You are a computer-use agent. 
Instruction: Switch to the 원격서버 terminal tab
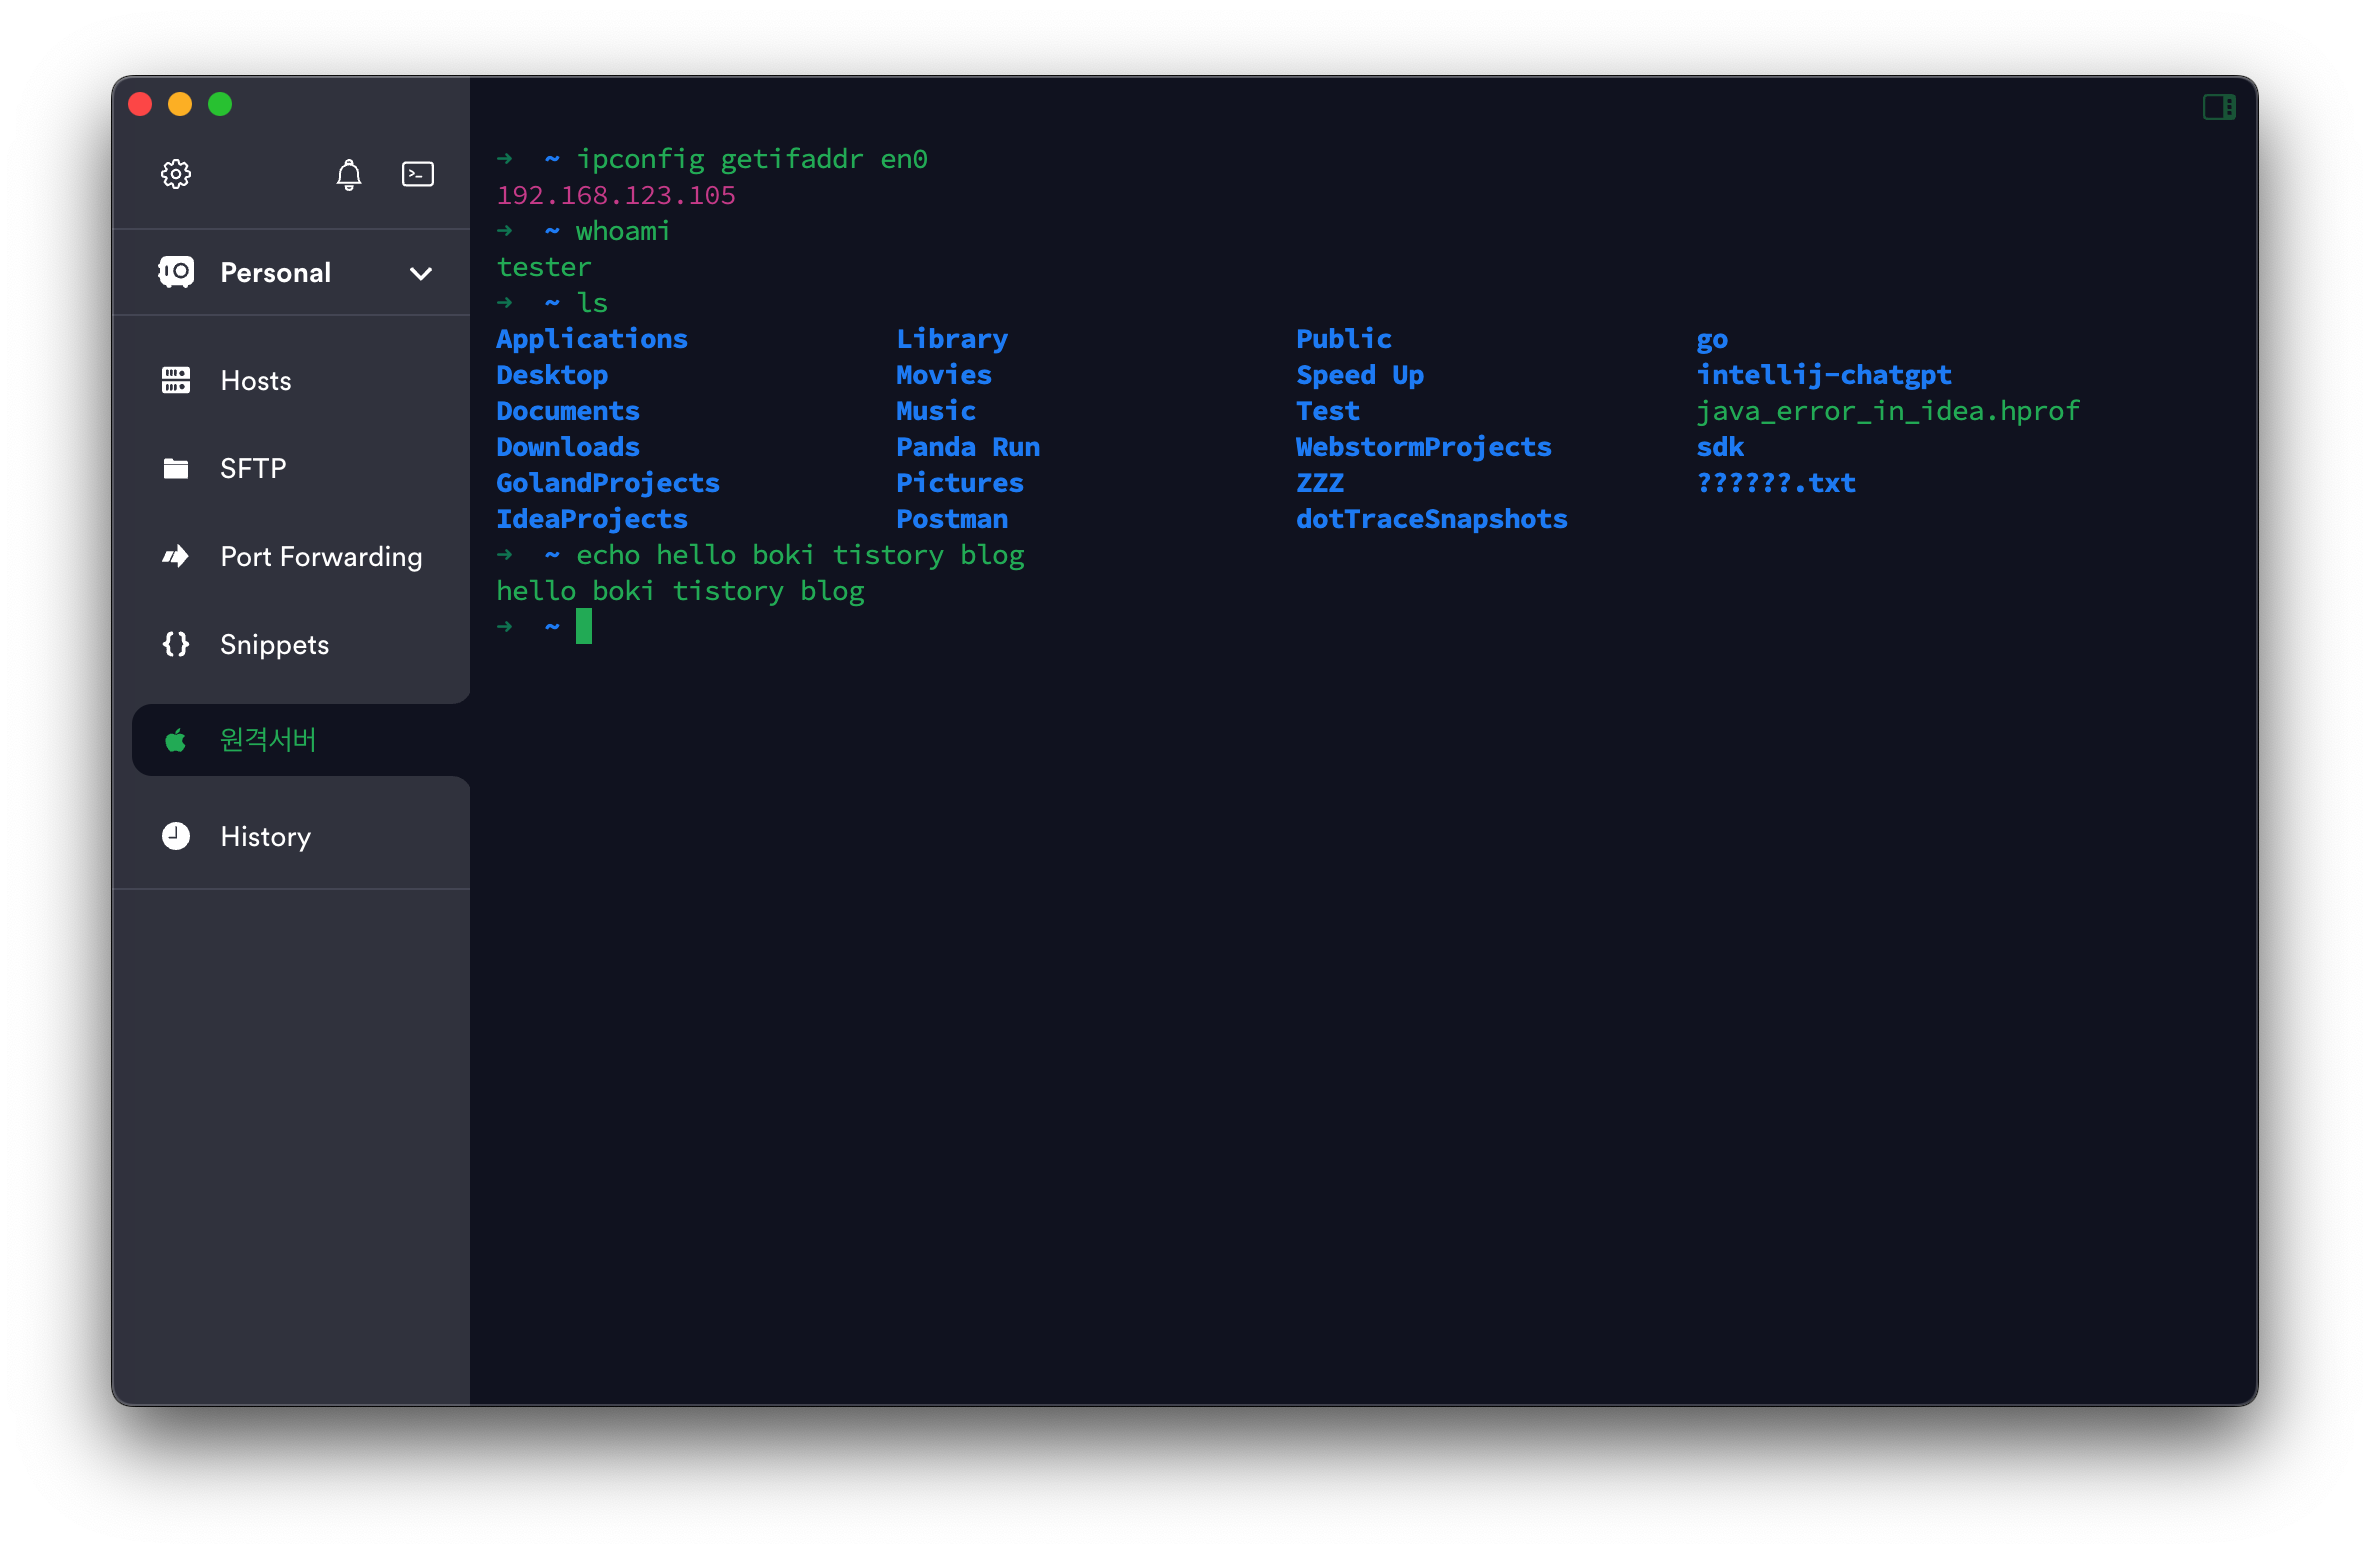[268, 740]
